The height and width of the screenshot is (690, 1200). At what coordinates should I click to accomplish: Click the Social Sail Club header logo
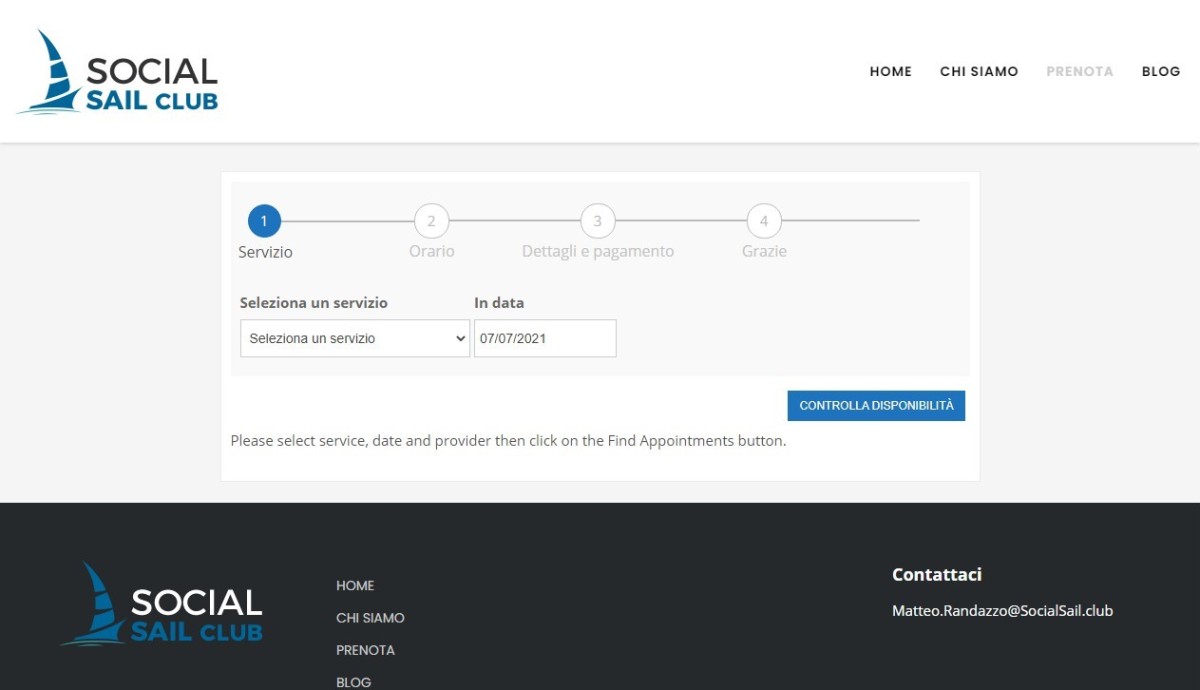118,72
